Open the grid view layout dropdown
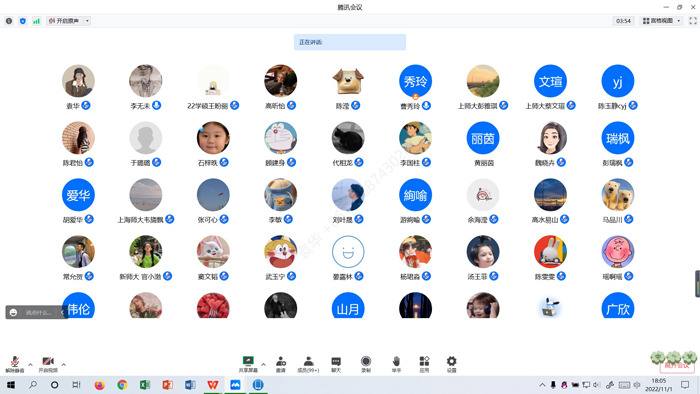This screenshot has width=700, height=394. tap(662, 21)
